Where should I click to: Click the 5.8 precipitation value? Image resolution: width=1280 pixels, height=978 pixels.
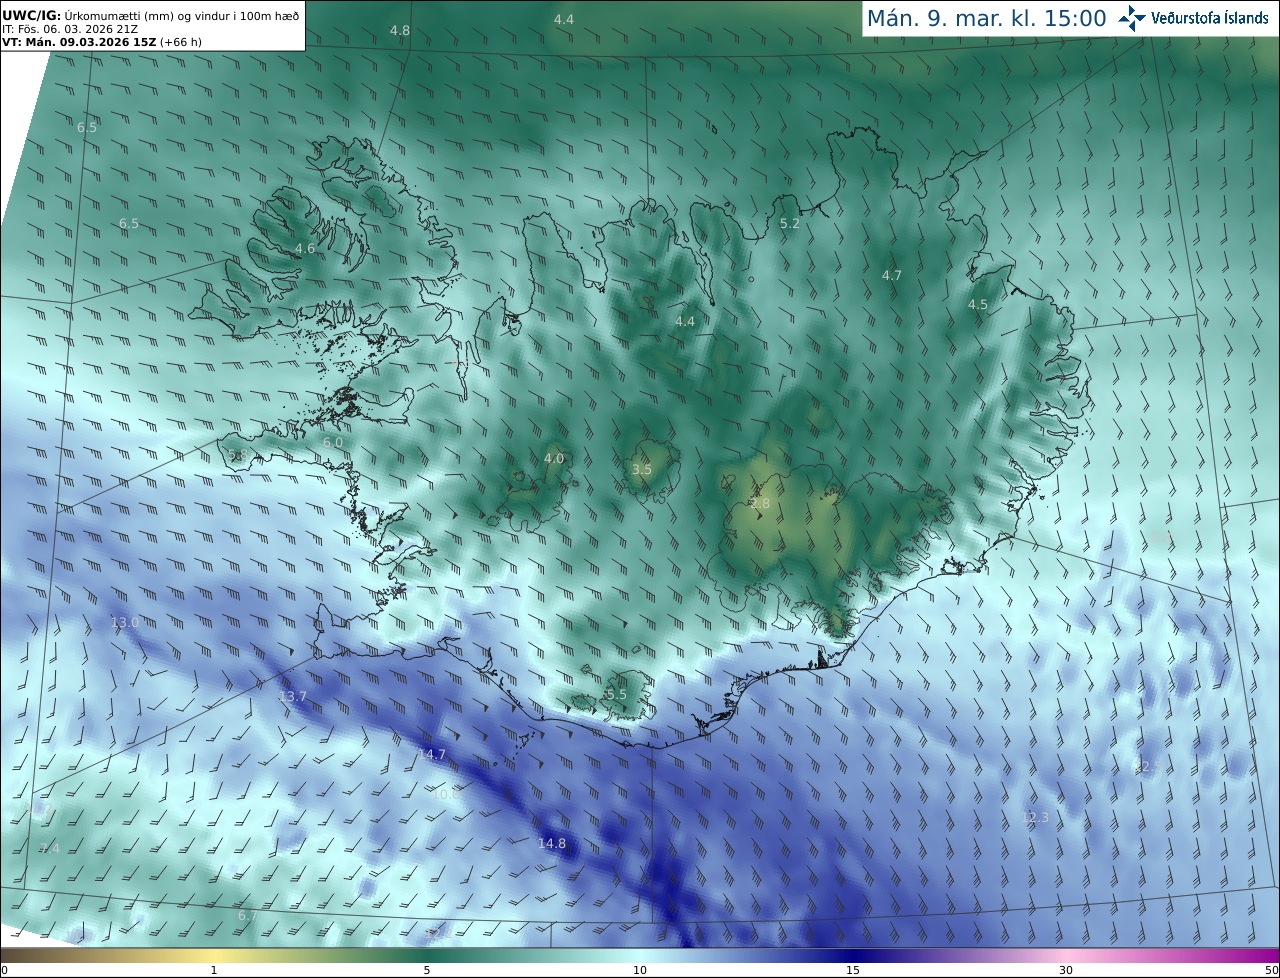click(238, 455)
